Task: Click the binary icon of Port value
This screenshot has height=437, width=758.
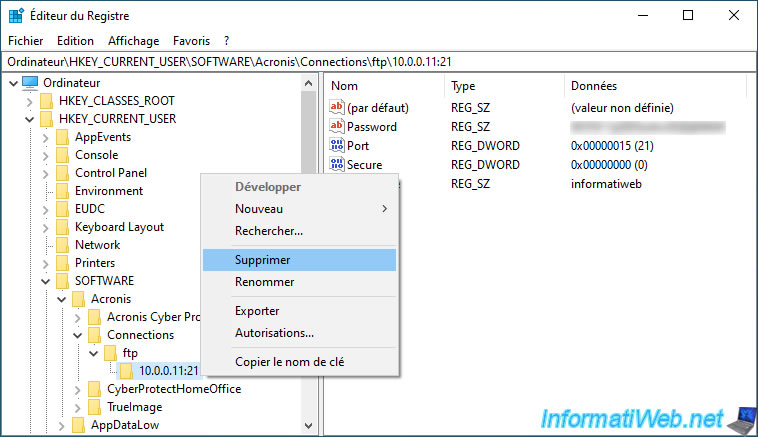Action: tap(336, 145)
